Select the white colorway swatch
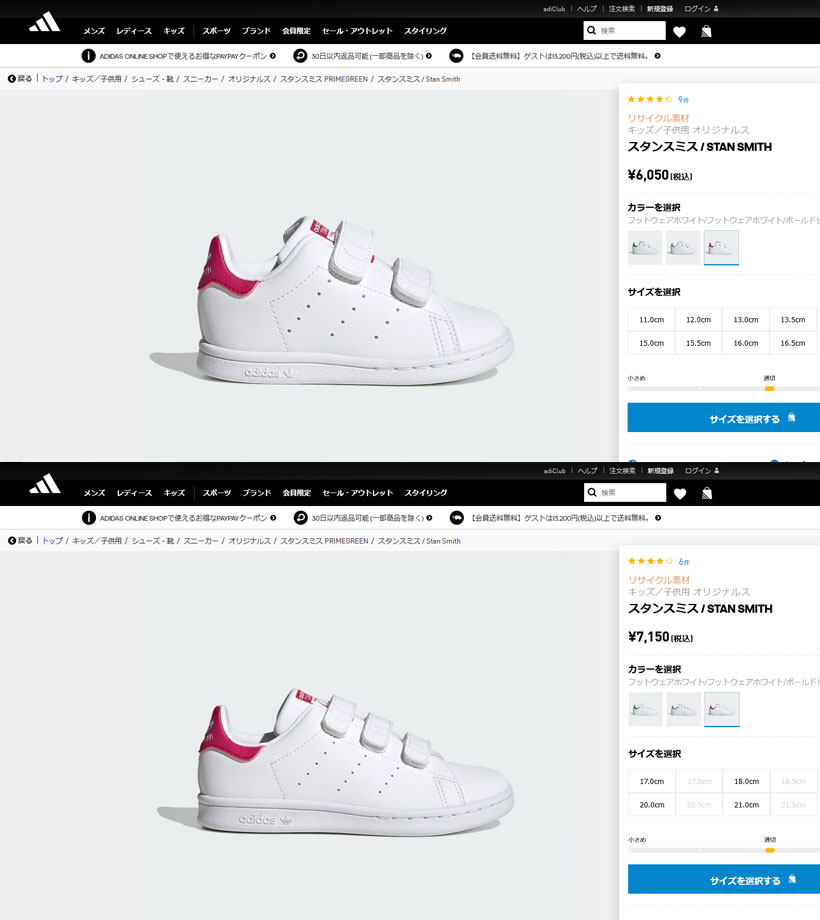The height and width of the screenshot is (920, 820). 722,246
